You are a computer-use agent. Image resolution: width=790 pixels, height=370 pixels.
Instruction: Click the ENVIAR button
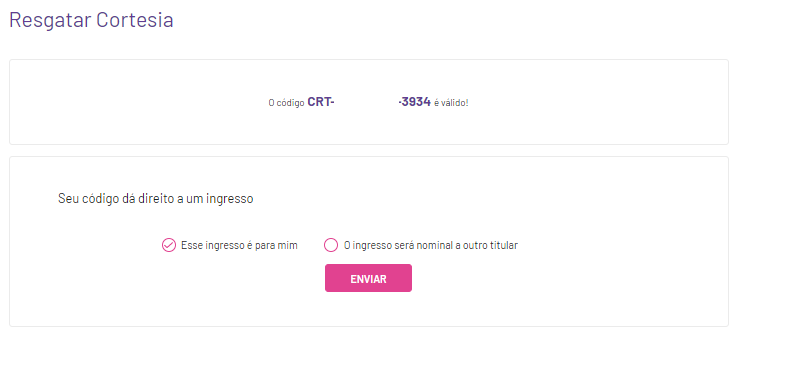(x=368, y=278)
